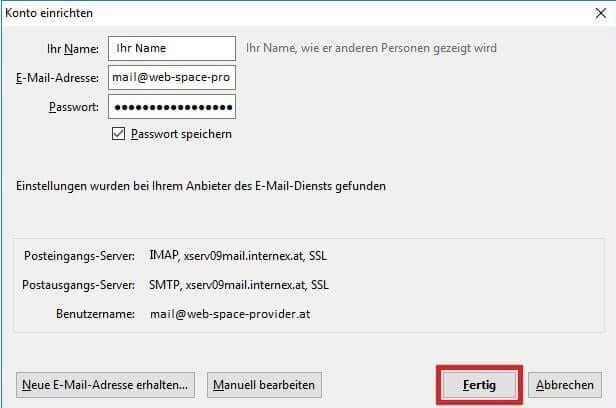Image resolution: width=616 pixels, height=408 pixels.
Task: Click the name hint text beside Ihr Name
Action: 371,48
